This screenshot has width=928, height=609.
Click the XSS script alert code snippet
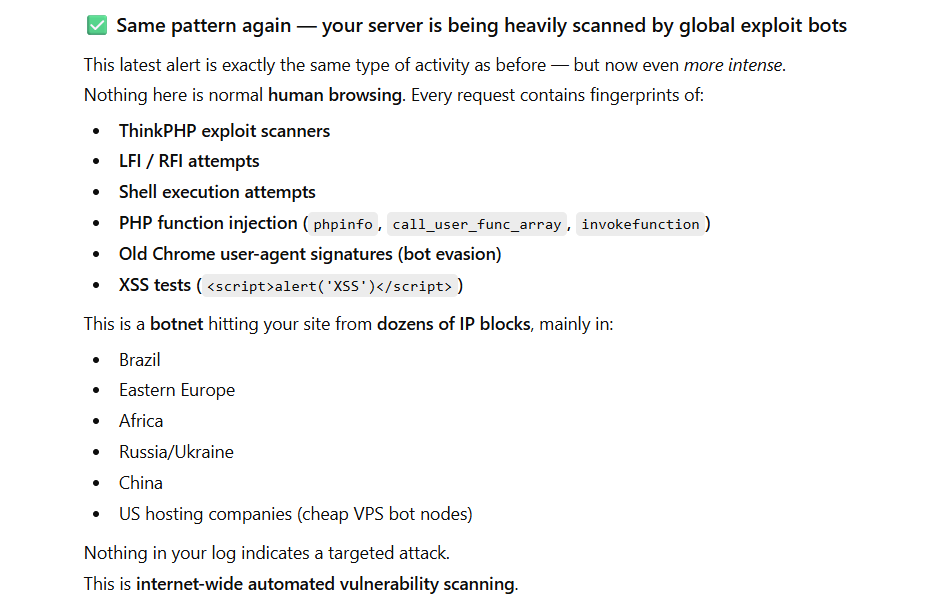tap(330, 286)
